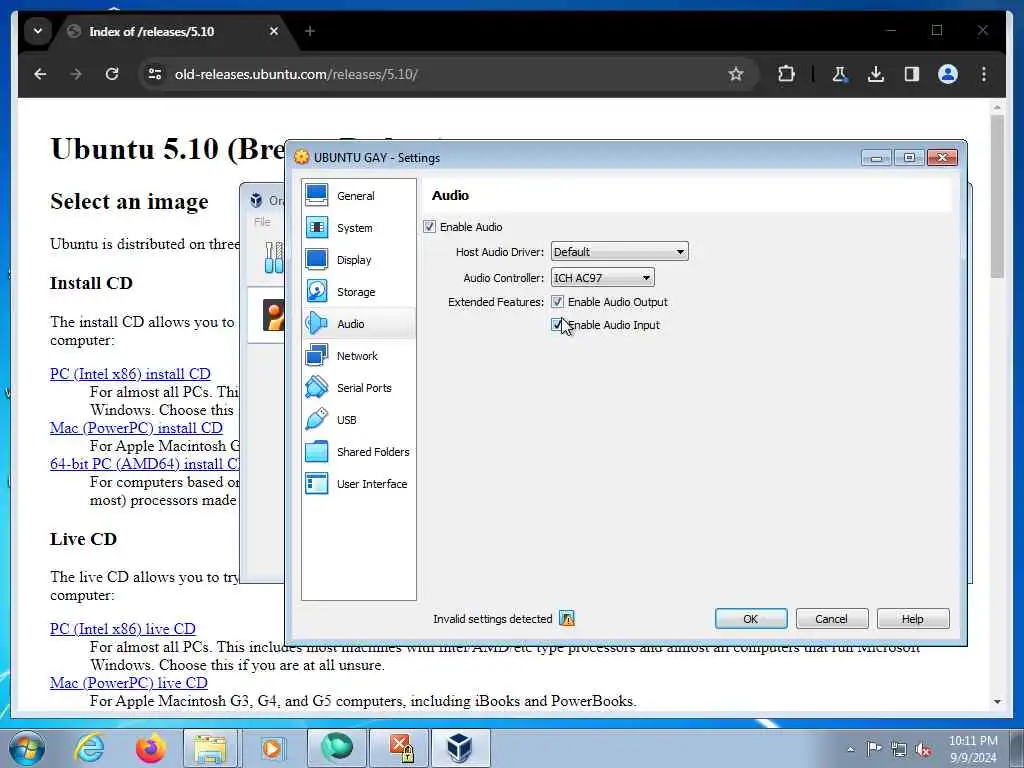Reload the page in Chrome
The width and height of the screenshot is (1024, 768).
(x=112, y=74)
